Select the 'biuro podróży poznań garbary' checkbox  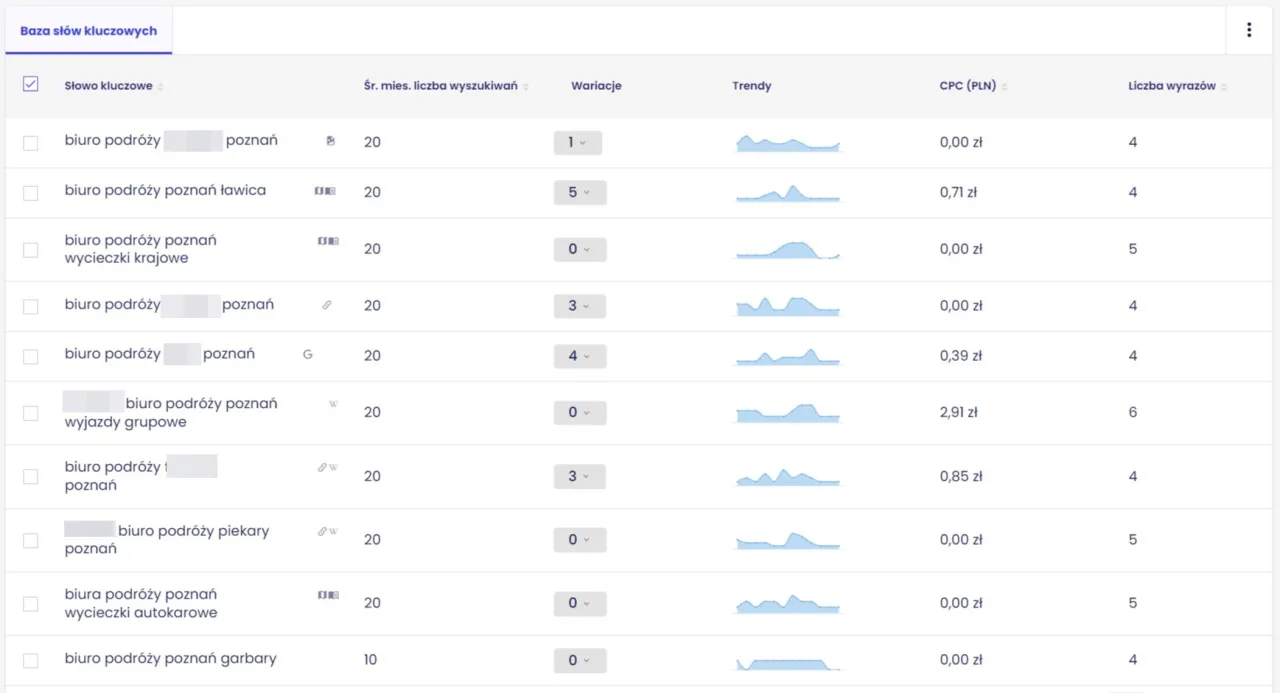tap(30, 661)
